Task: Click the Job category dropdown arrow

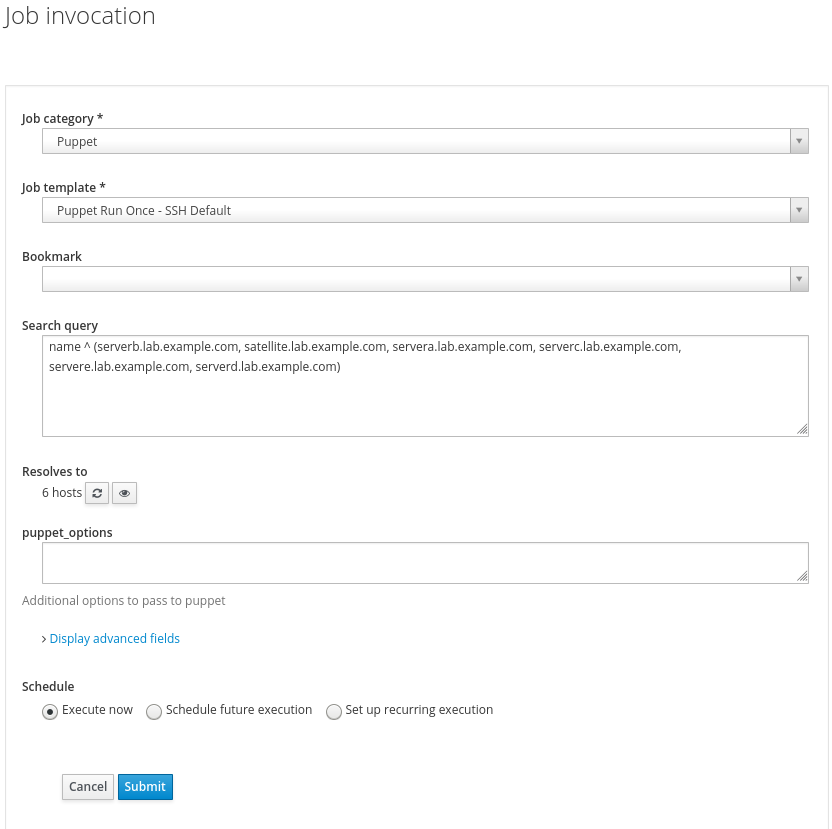Action: point(798,141)
